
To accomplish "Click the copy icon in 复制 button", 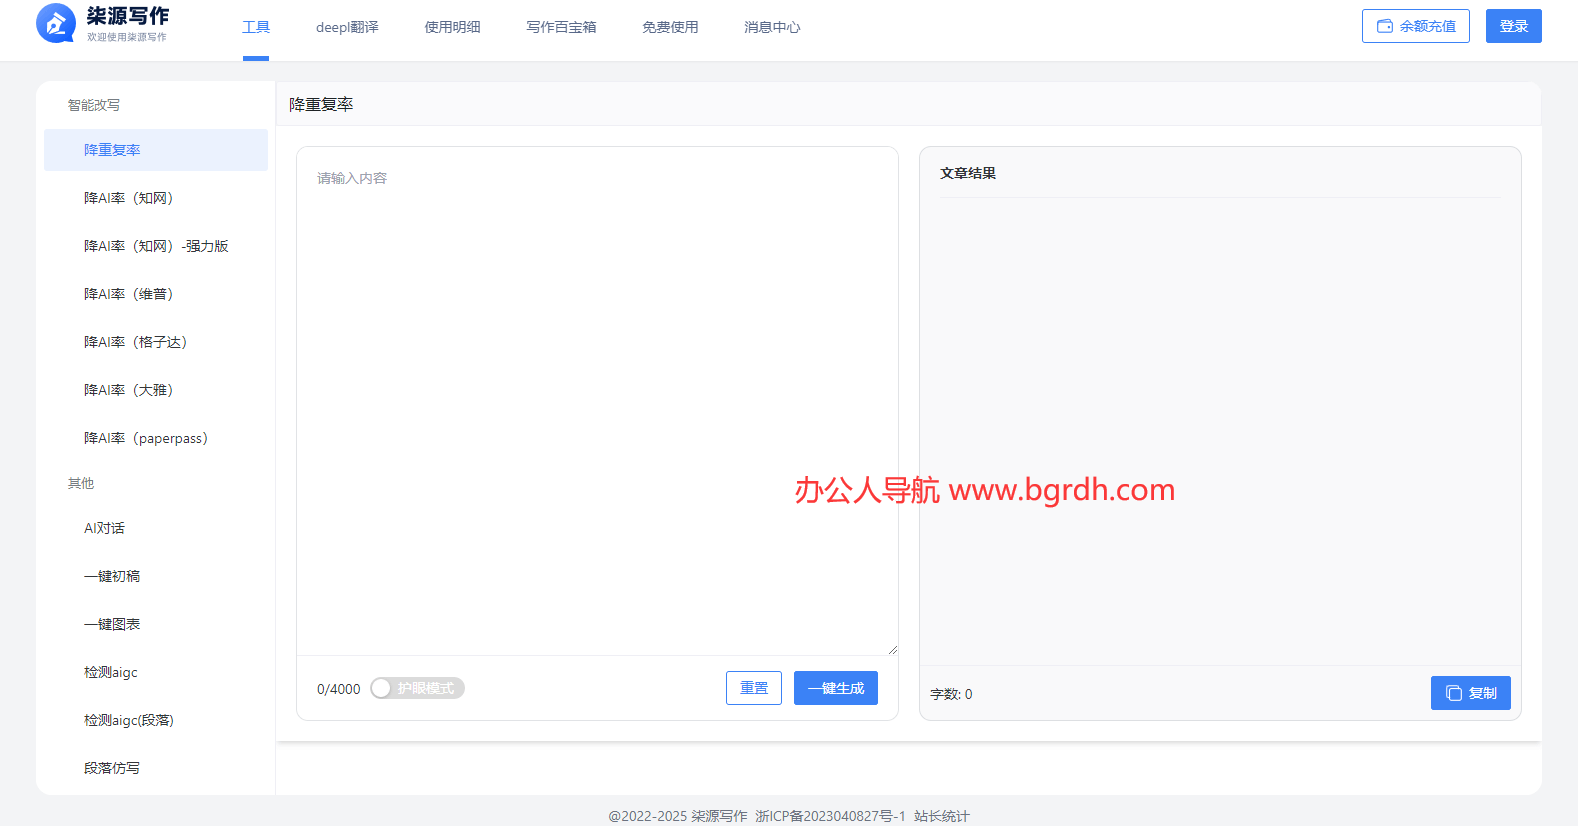I will click(x=1454, y=693).
